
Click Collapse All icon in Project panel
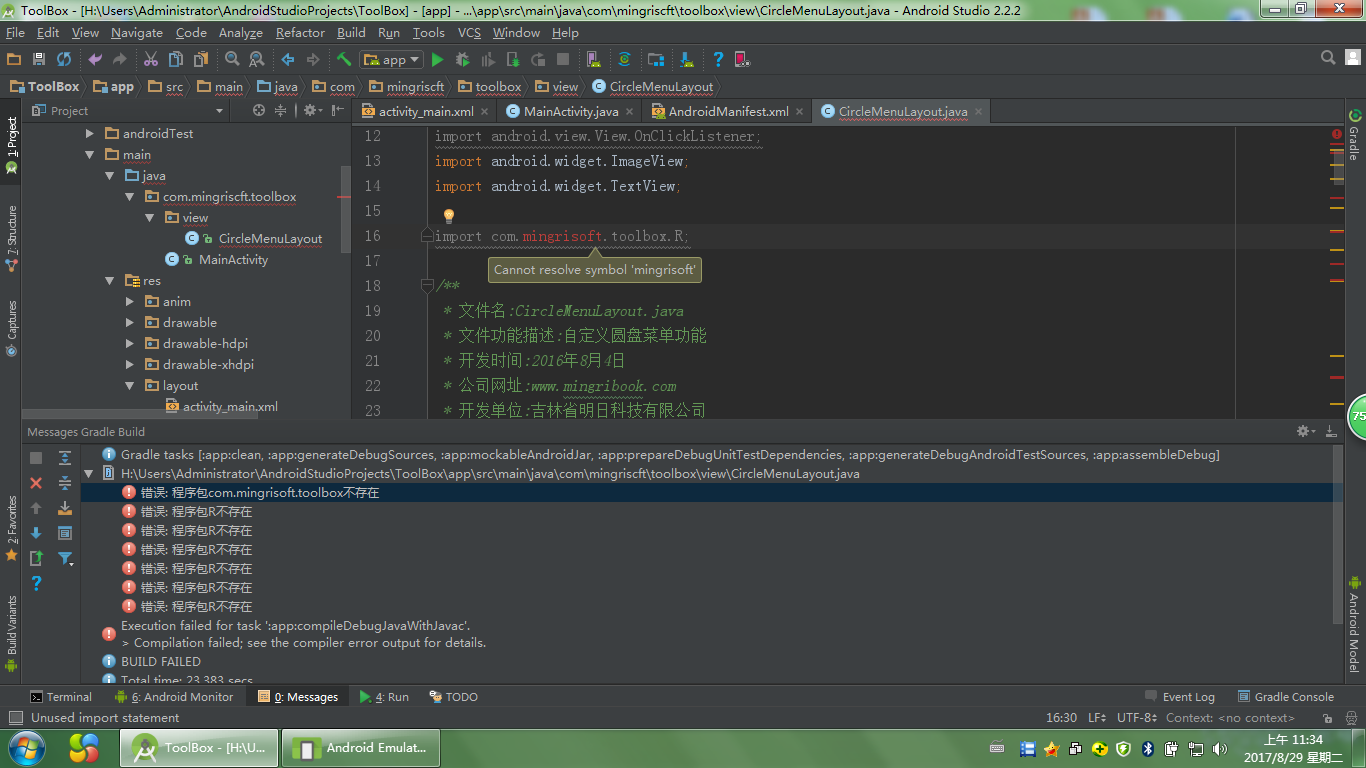click(281, 111)
